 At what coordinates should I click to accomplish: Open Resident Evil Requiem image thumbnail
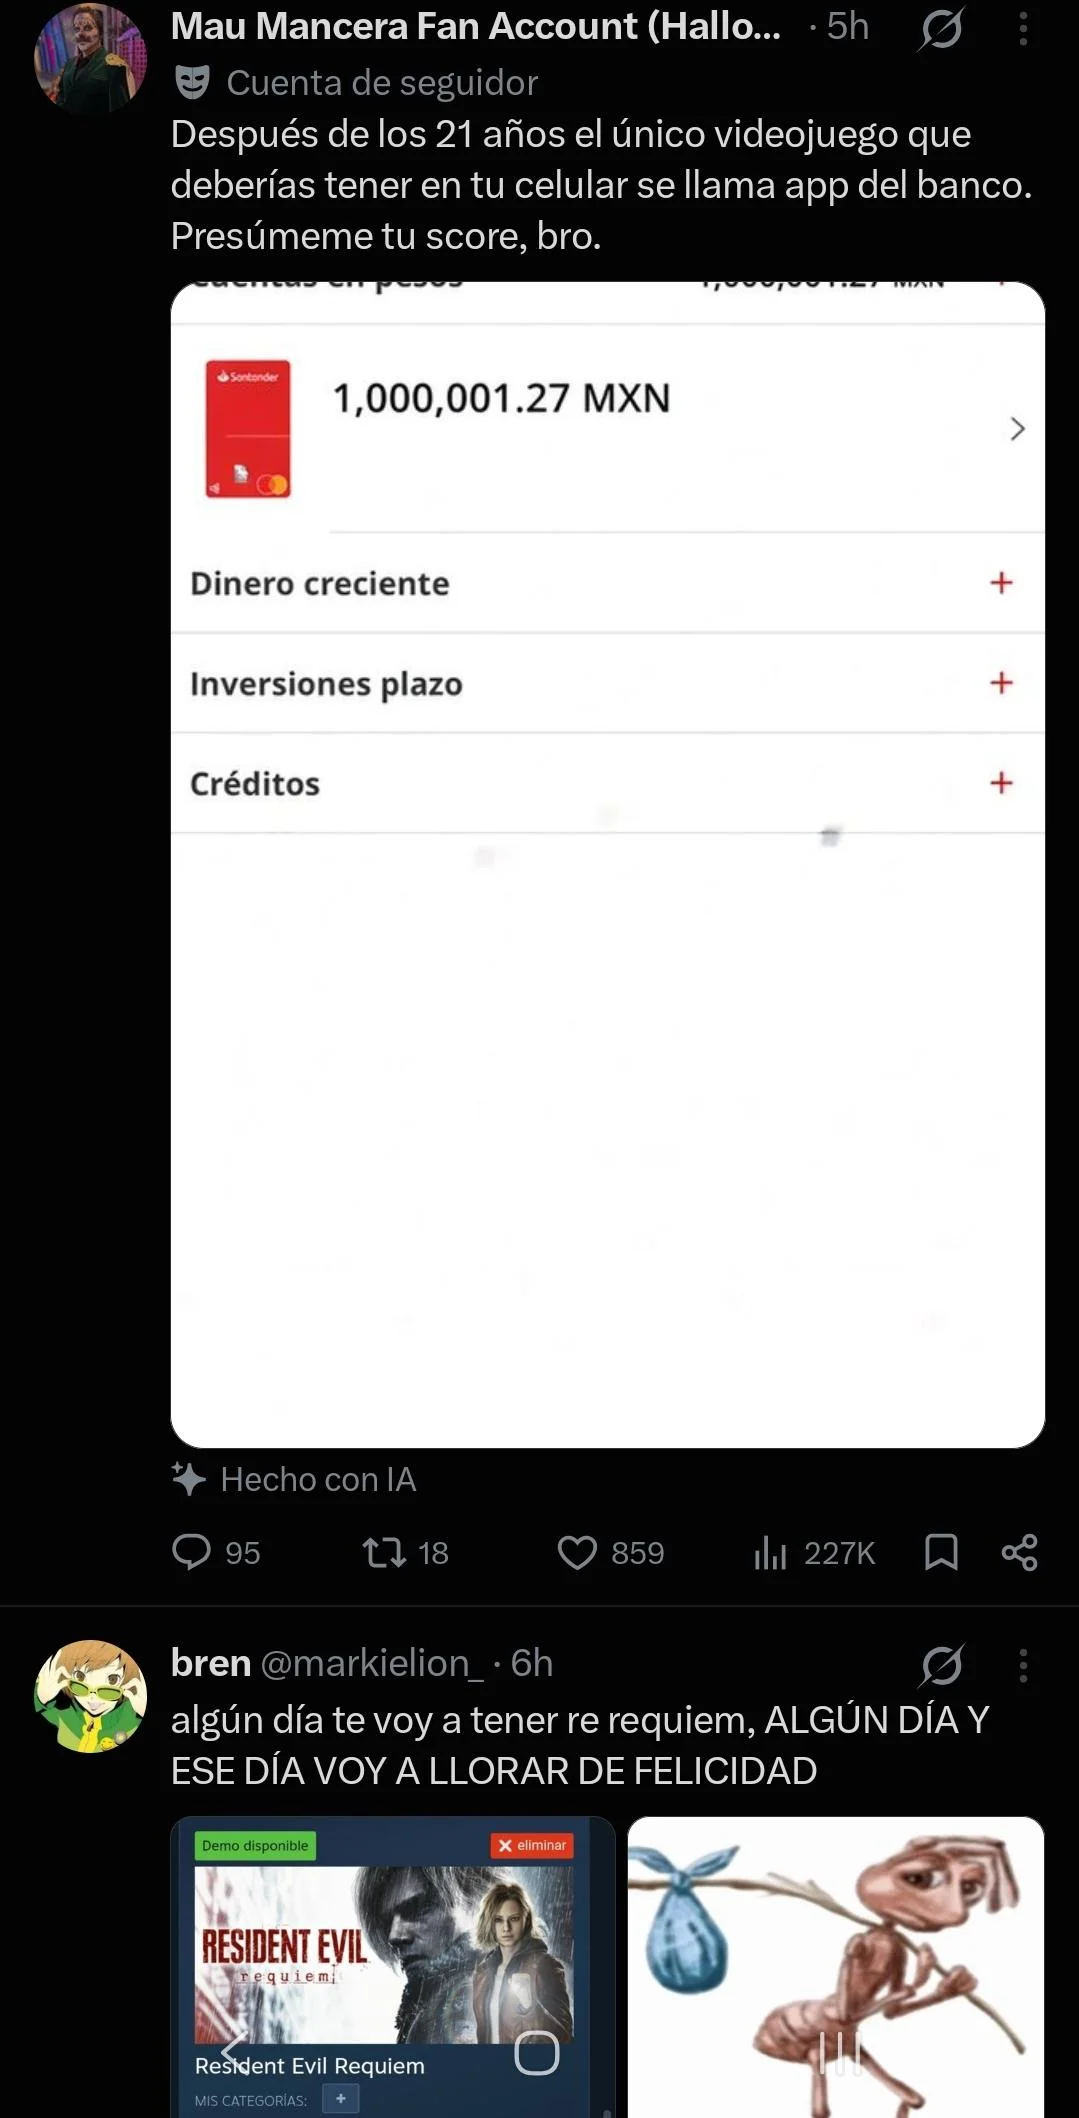393,1966
